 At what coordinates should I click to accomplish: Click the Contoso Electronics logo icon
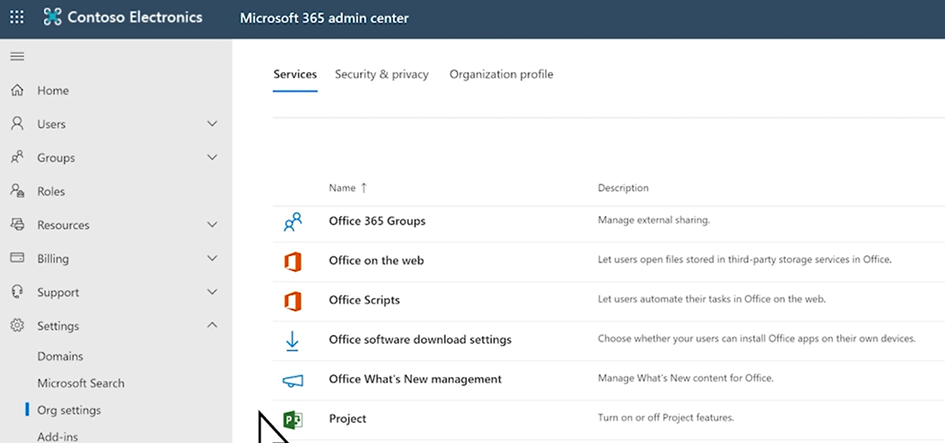(x=52, y=18)
